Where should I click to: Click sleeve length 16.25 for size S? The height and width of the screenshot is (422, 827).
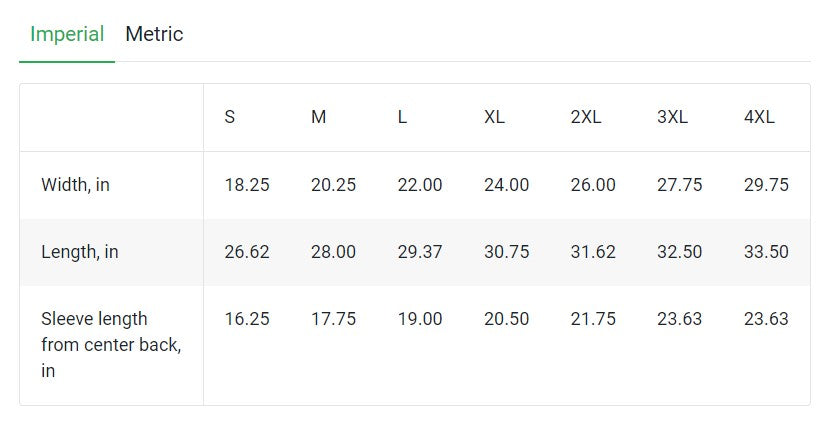[x=247, y=319]
